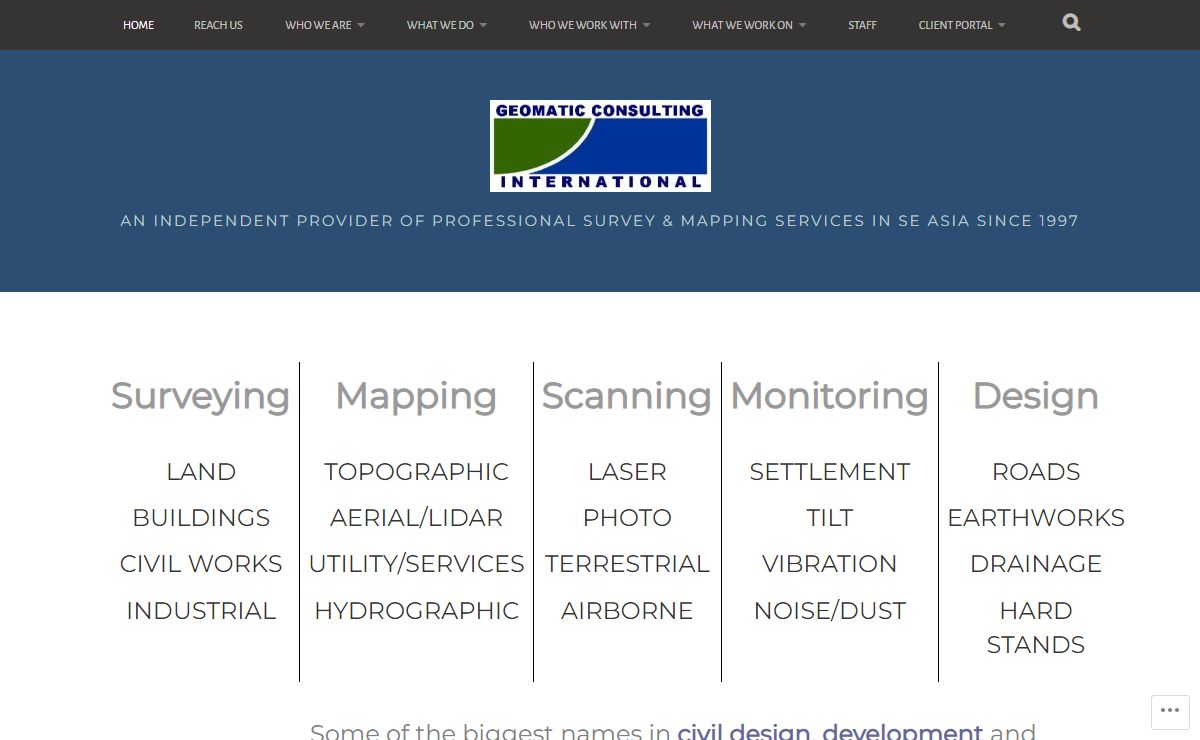Click LAND under Surveying
This screenshot has width=1200, height=740.
201,472
